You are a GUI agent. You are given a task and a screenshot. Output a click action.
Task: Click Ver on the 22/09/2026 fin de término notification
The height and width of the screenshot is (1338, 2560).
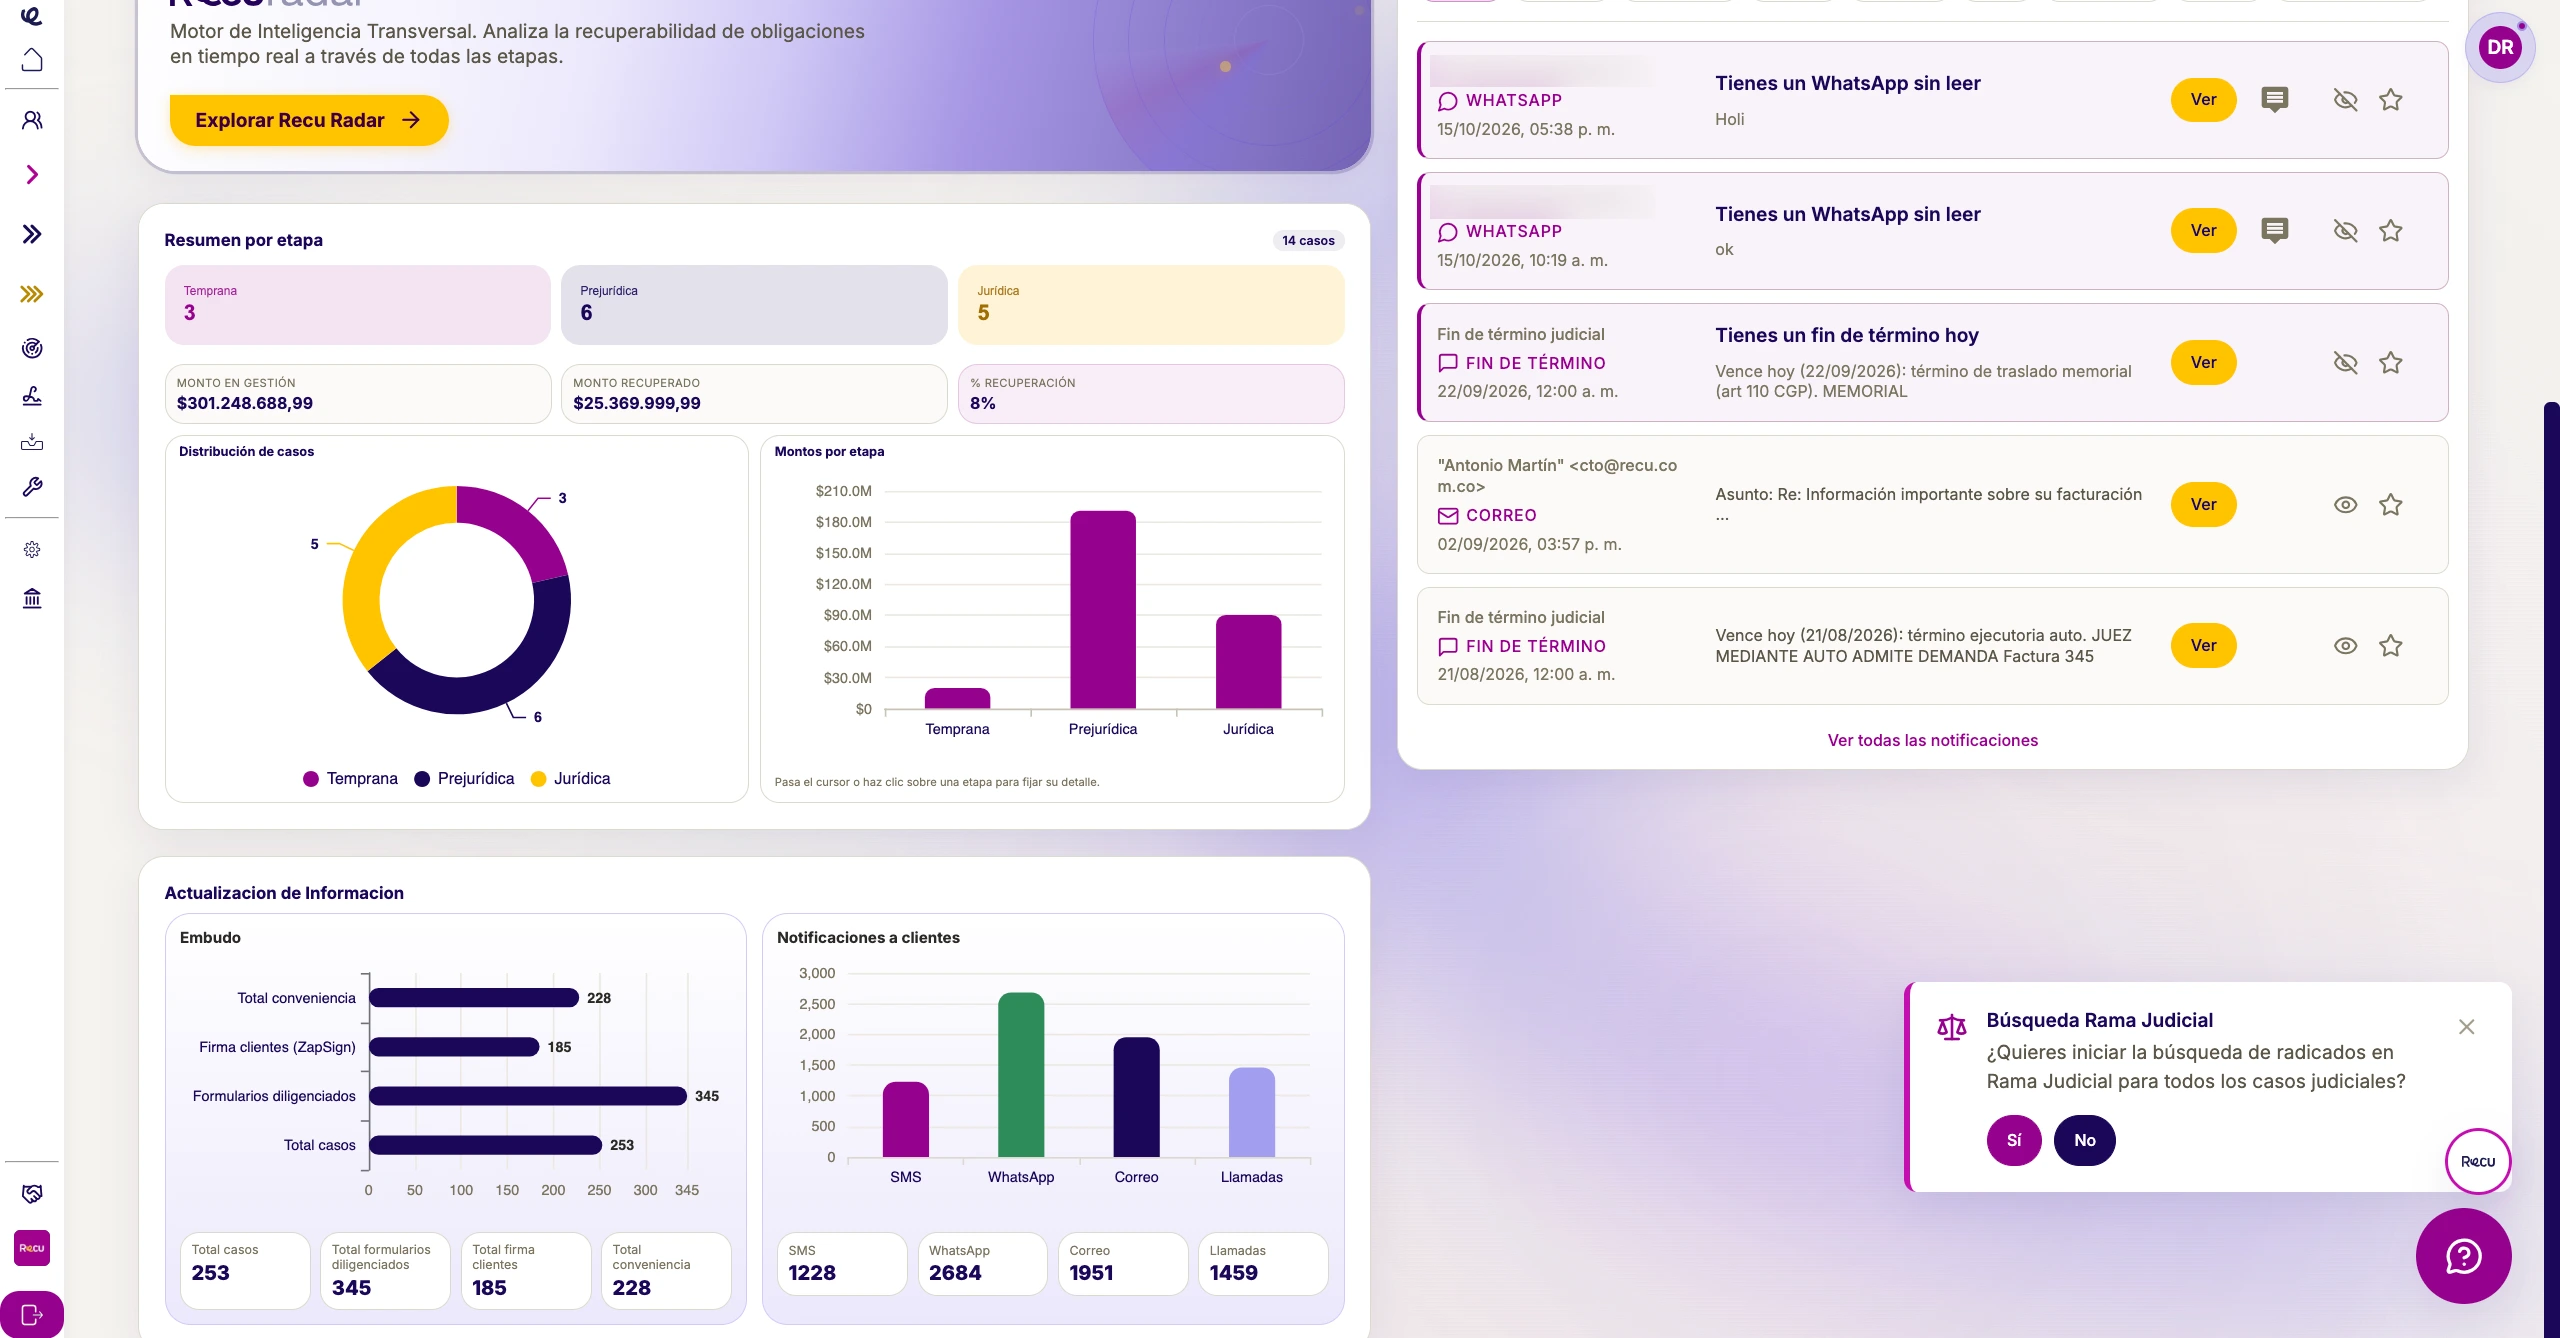click(2204, 362)
